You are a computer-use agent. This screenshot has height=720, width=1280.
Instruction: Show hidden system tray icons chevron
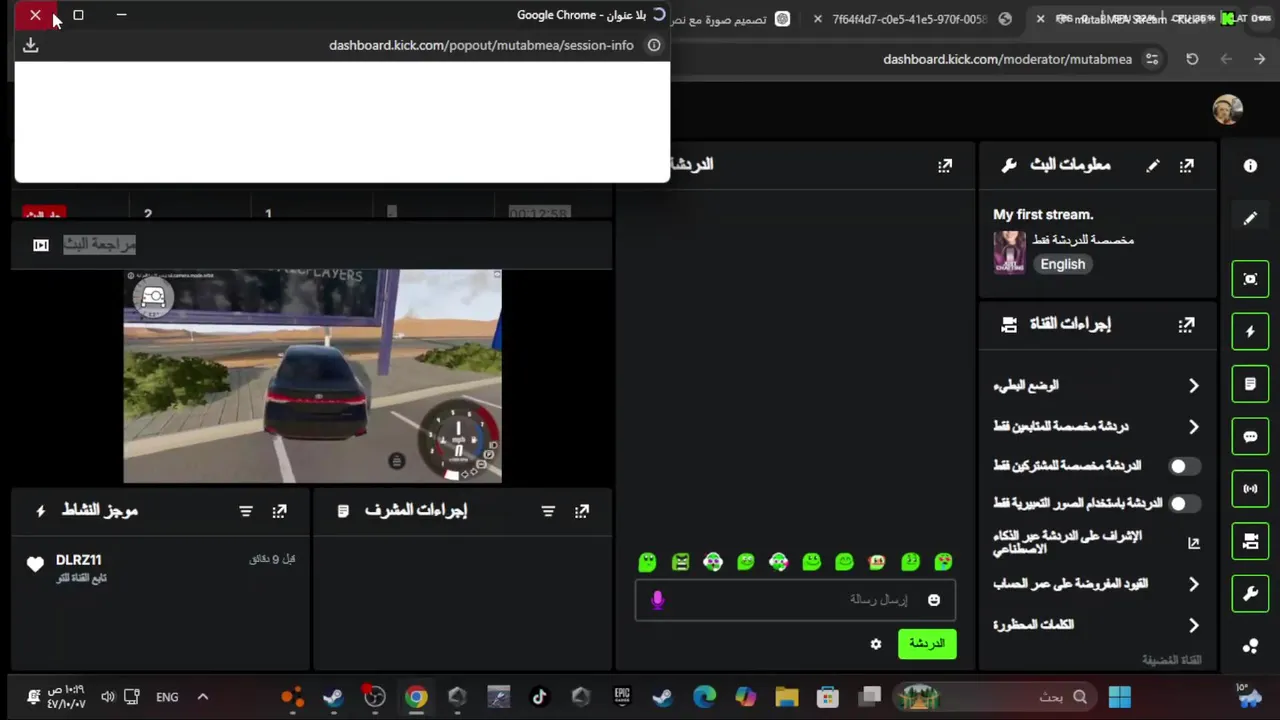(202, 697)
